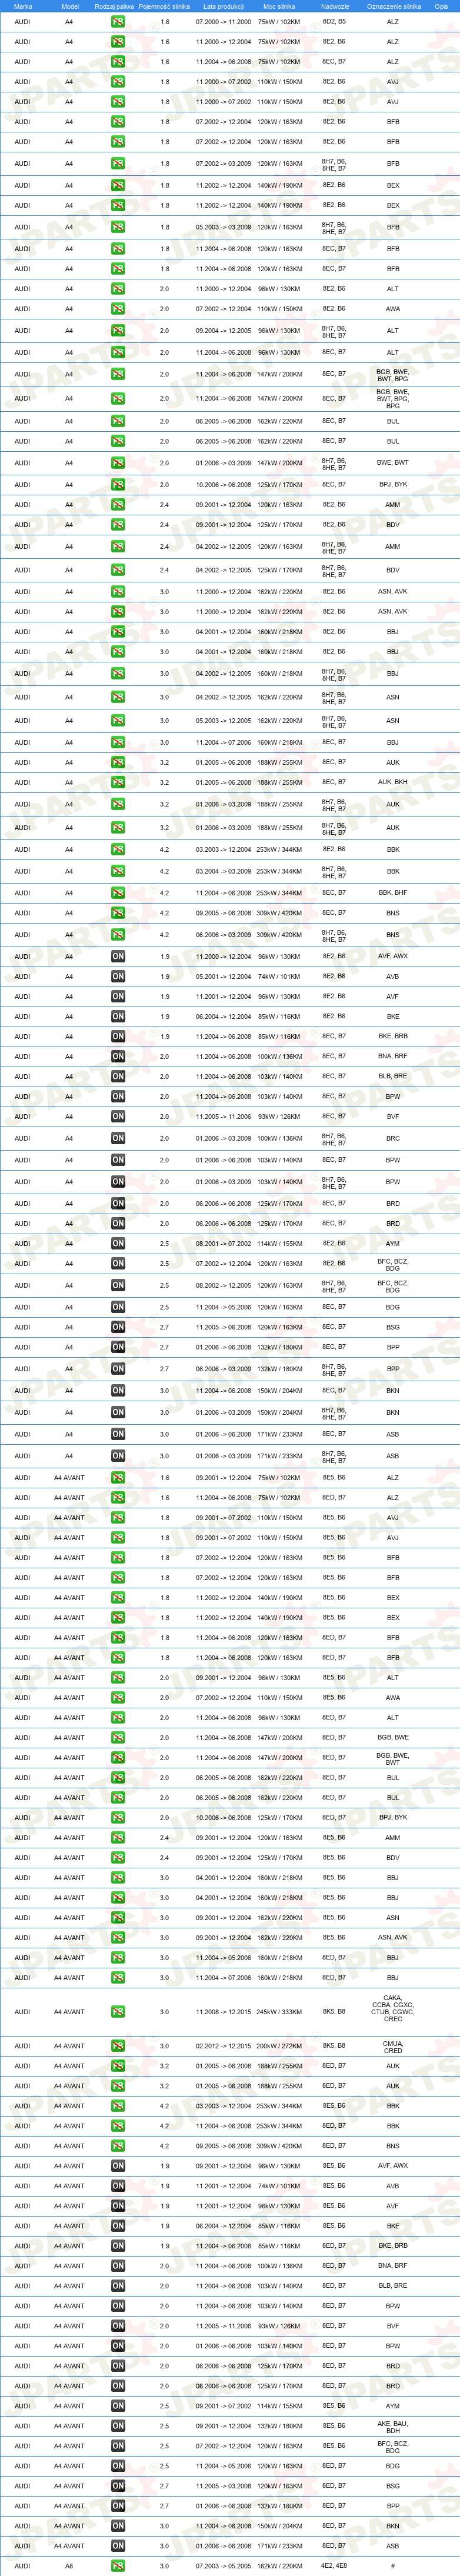Viewport: 460px width, 2576px height.
Task: Click diesel ON icon in A4 AVANT BVF row
Action: 118,2326
